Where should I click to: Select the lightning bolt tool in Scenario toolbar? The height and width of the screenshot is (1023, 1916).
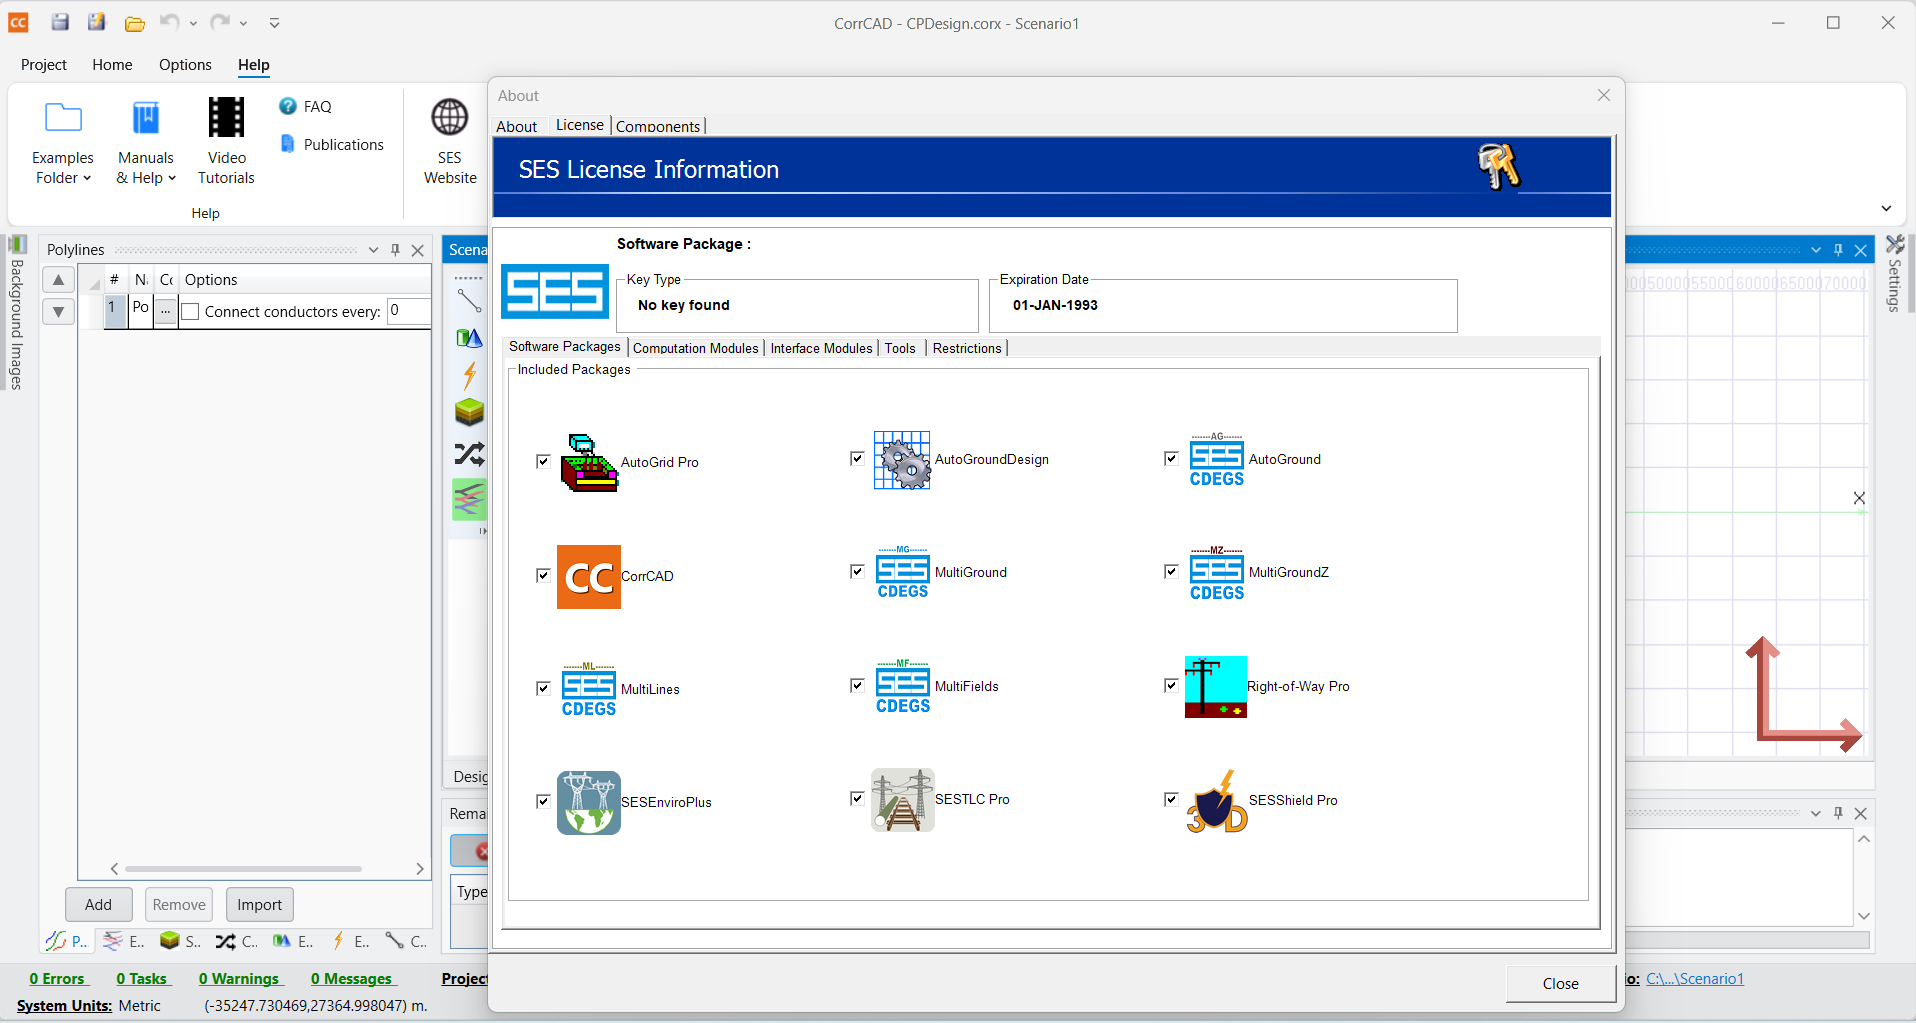(x=469, y=376)
